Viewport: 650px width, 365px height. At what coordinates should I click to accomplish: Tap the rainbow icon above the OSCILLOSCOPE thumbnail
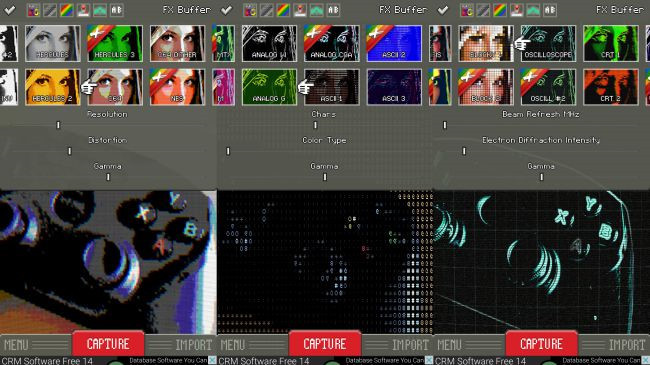500,10
